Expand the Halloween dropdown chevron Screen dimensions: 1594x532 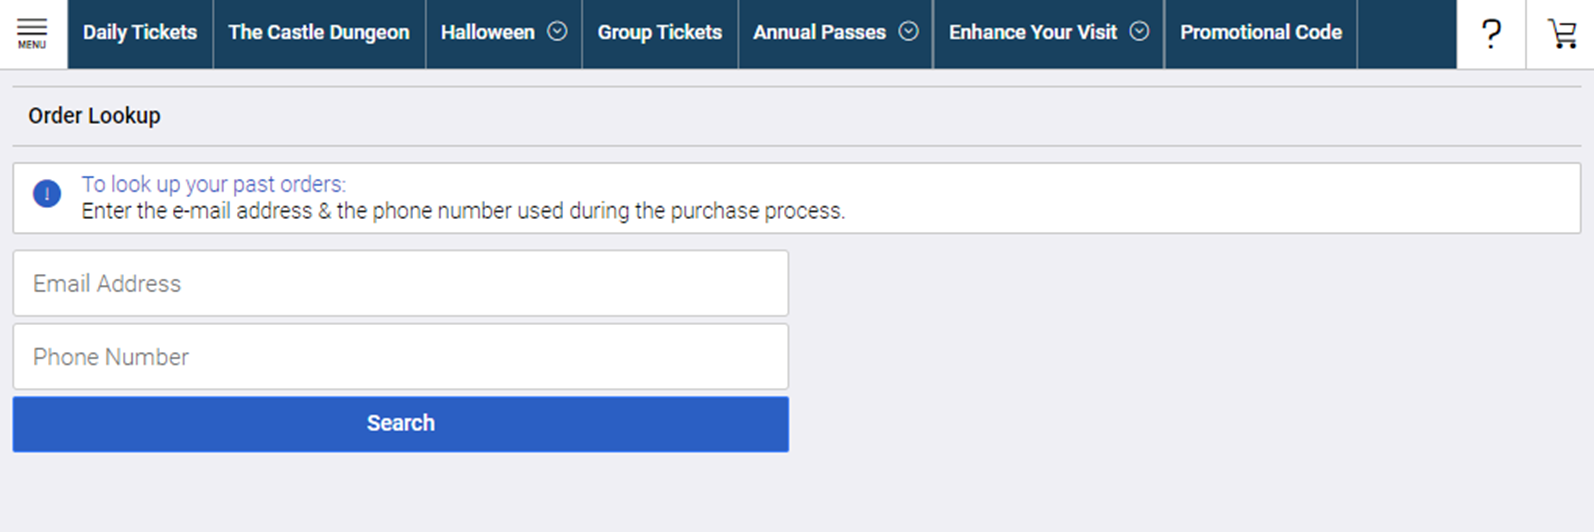coord(558,31)
